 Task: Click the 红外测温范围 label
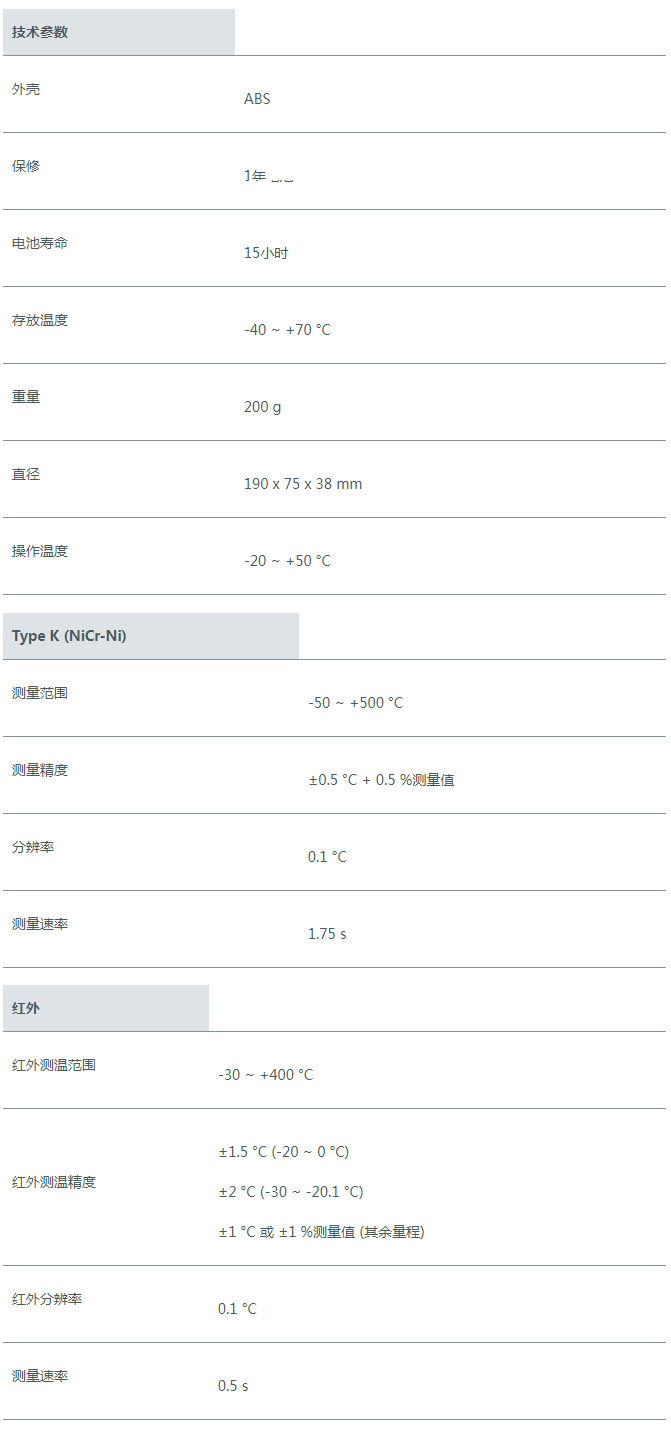pos(54,1065)
